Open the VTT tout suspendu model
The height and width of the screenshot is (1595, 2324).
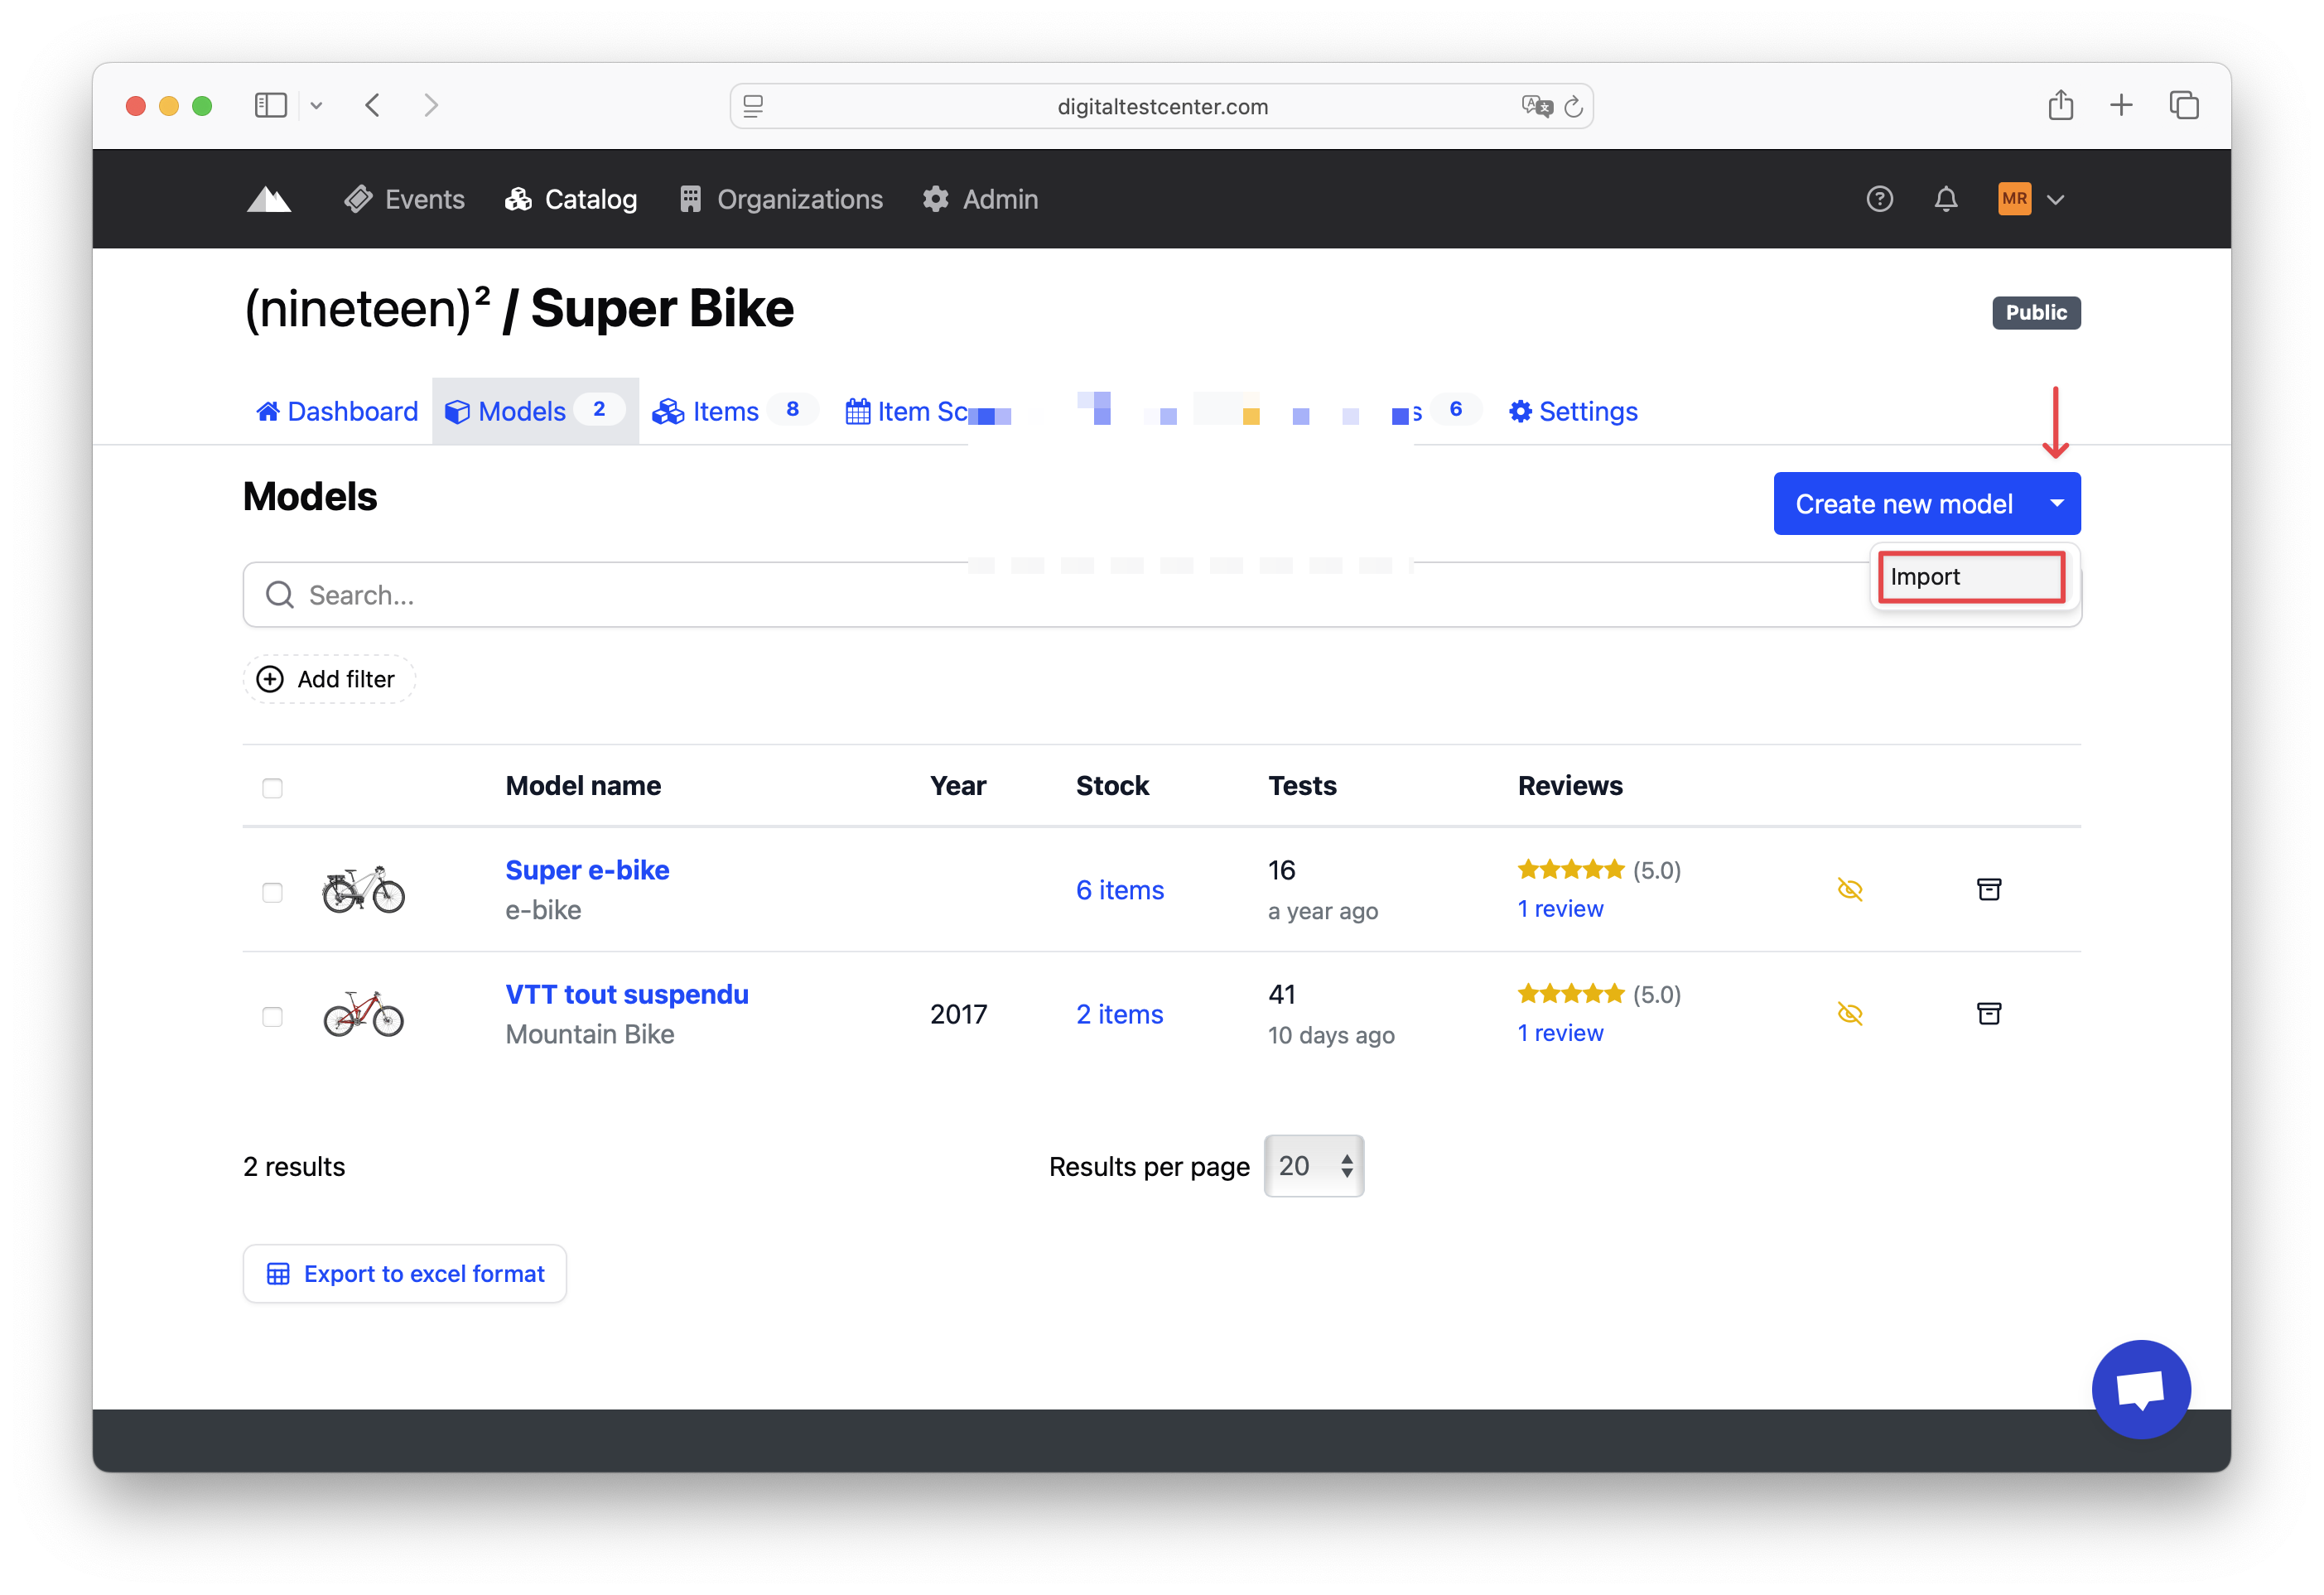(x=626, y=993)
